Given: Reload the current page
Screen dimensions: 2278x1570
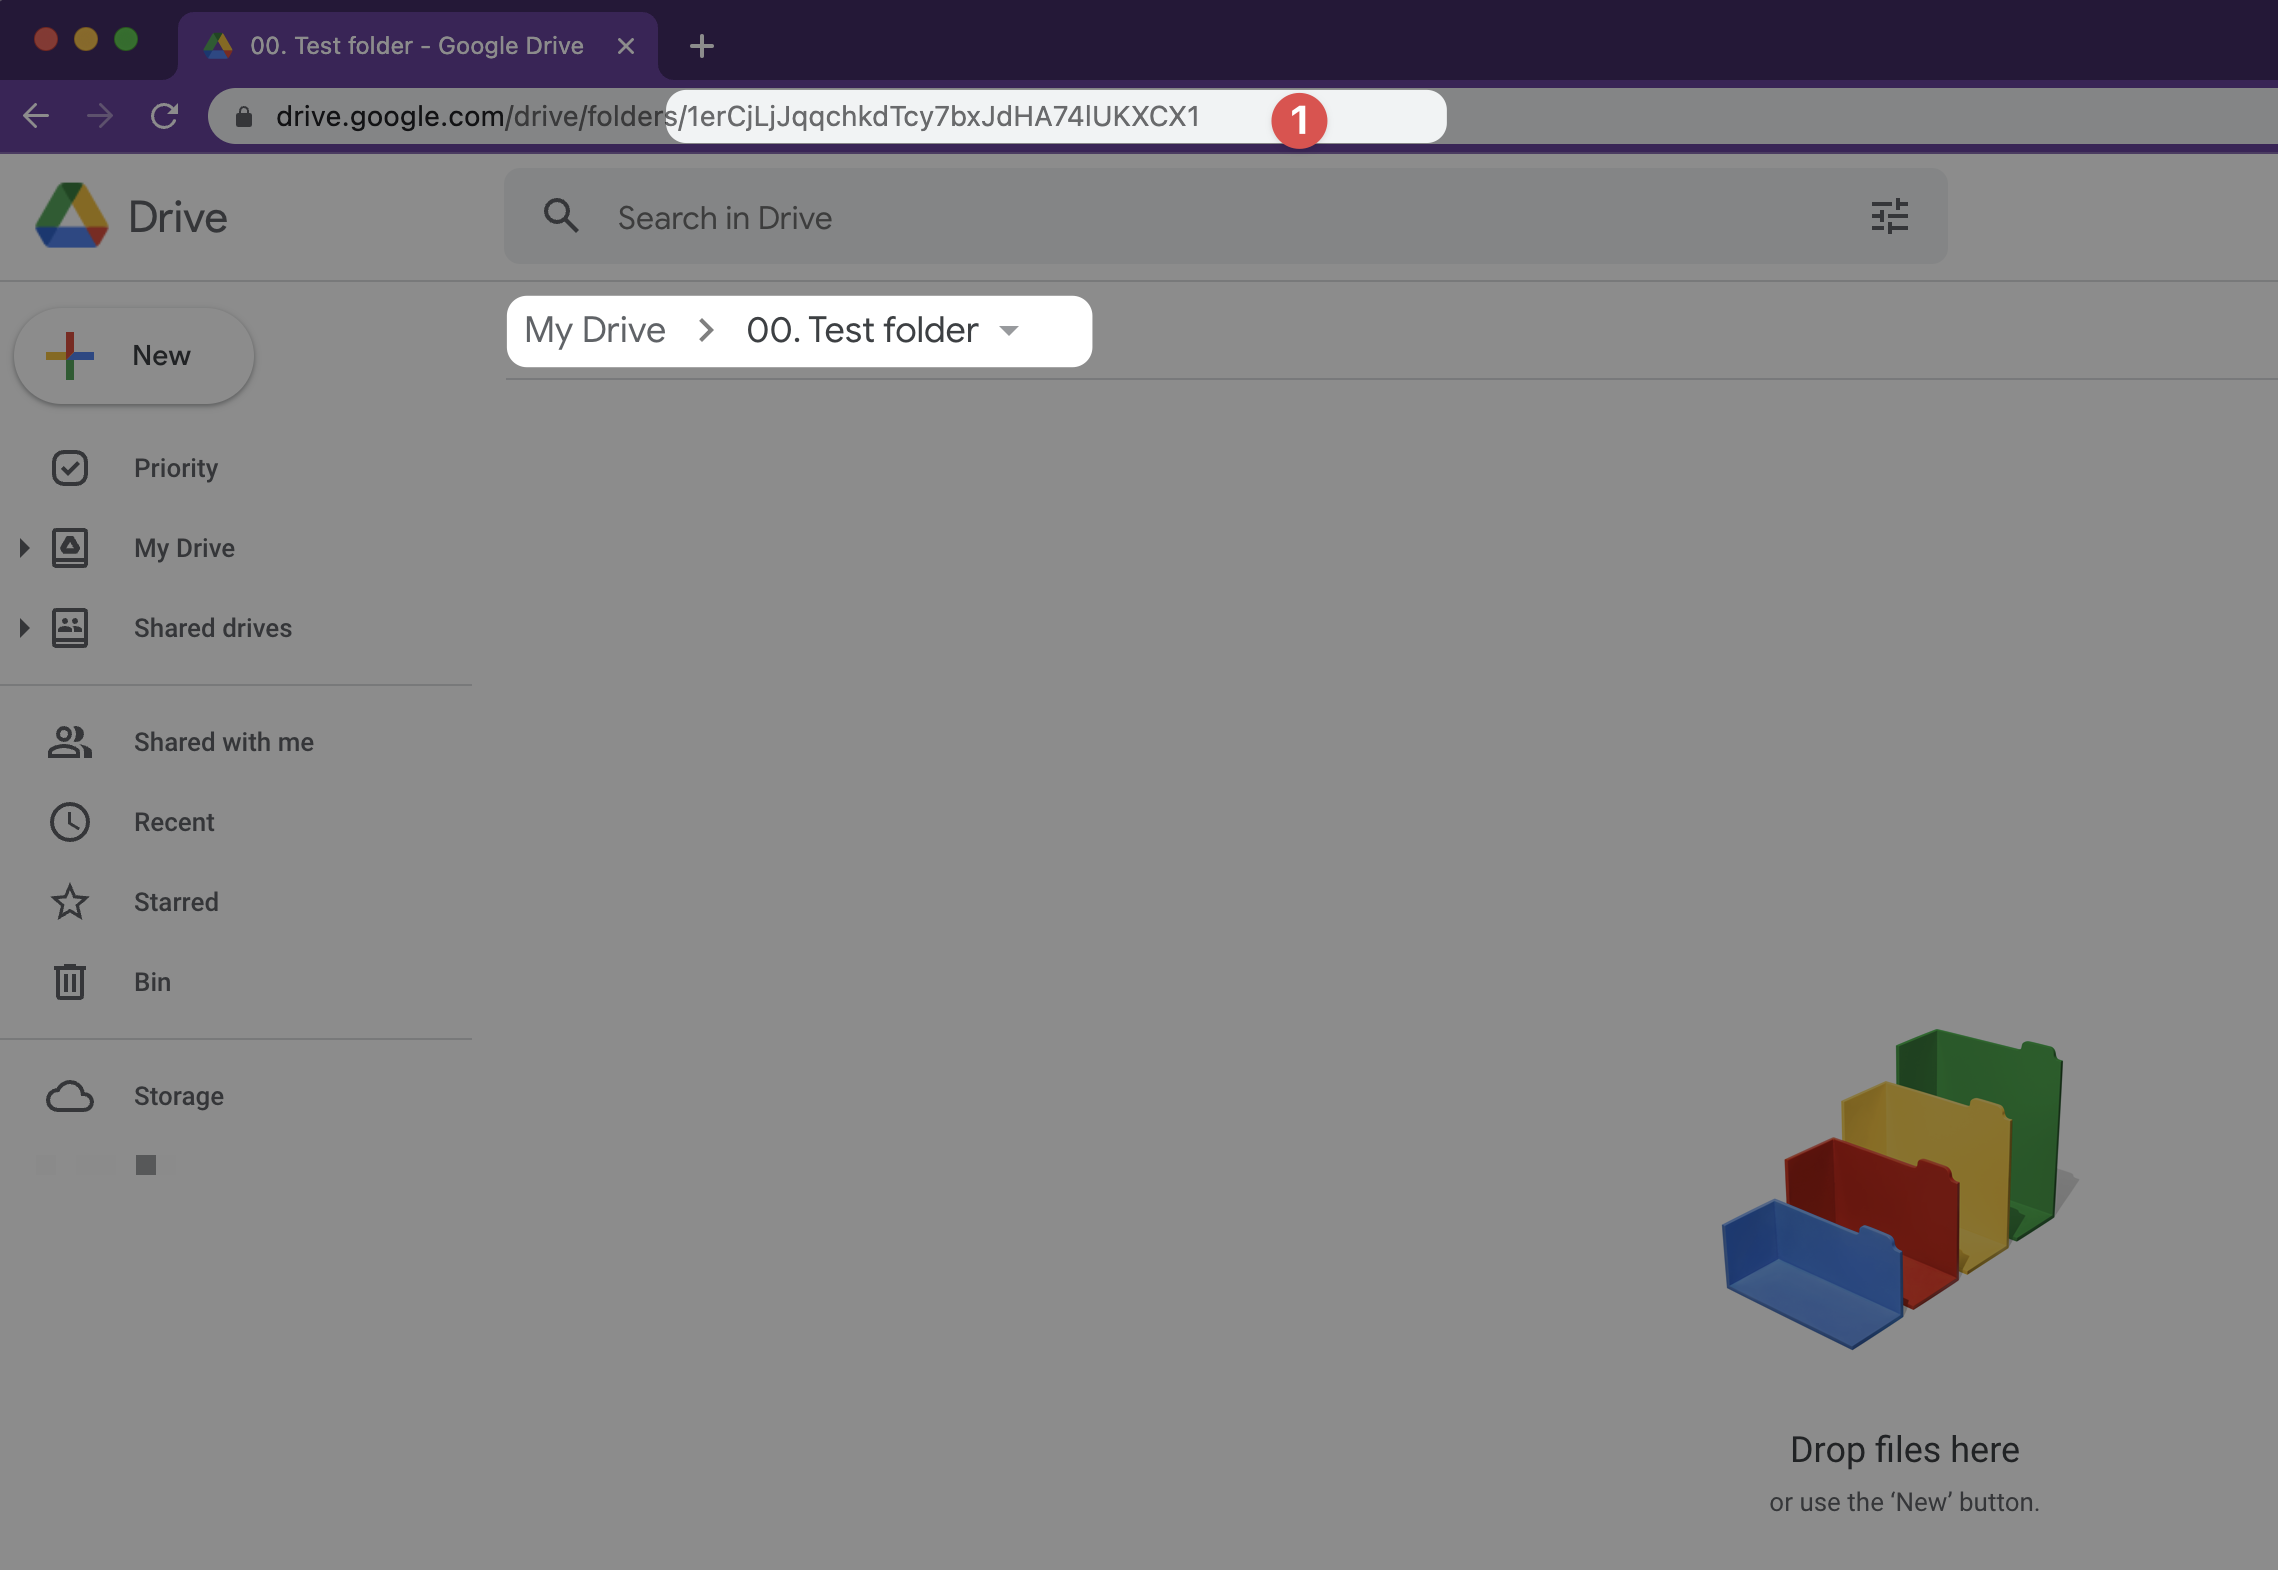Looking at the screenshot, I should (163, 116).
